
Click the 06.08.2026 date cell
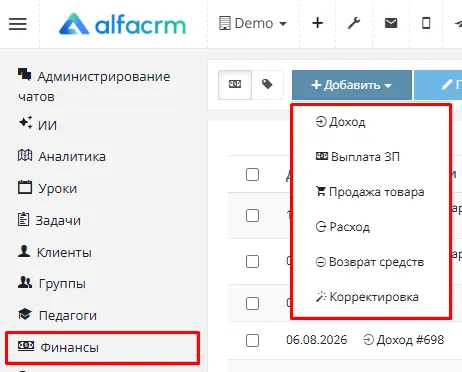click(x=316, y=340)
